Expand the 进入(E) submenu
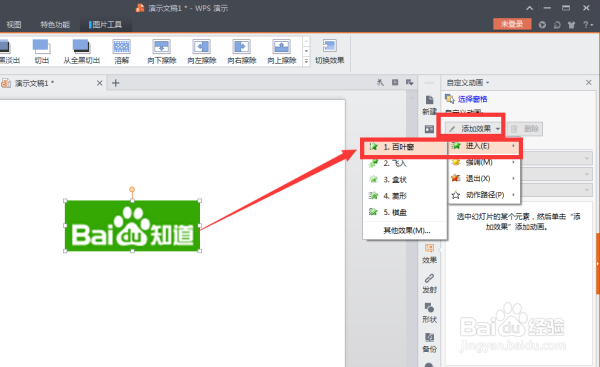The height and width of the screenshot is (367, 600). pyautogui.click(x=484, y=146)
